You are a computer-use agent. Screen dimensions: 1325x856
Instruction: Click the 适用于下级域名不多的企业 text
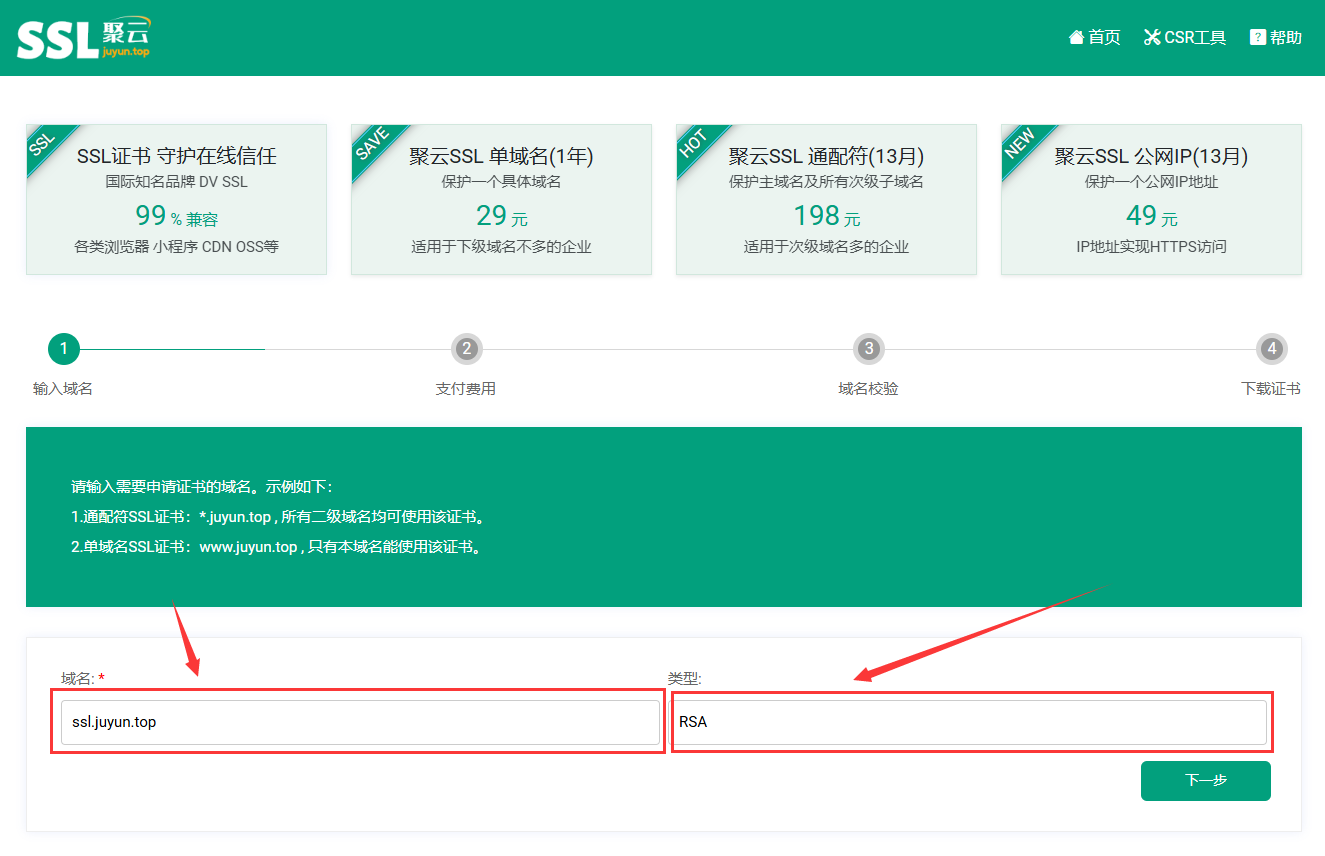tap(501, 247)
